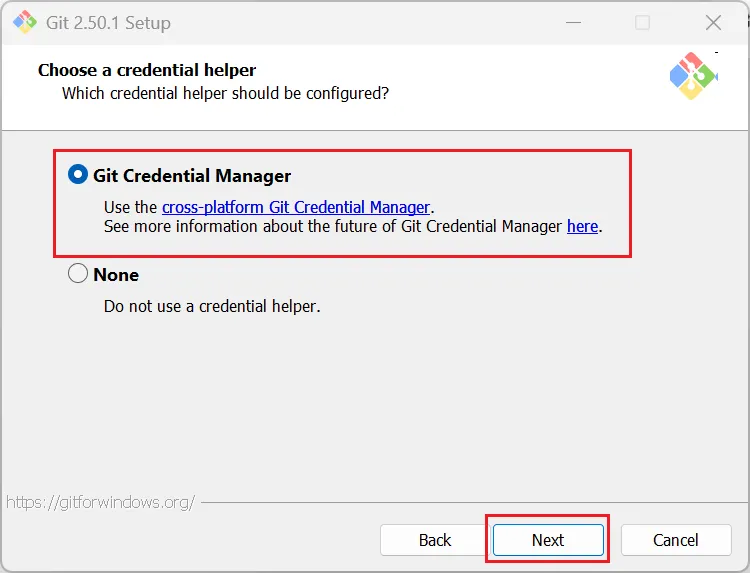
Task: Select the None credential helper option
Action: (77, 274)
